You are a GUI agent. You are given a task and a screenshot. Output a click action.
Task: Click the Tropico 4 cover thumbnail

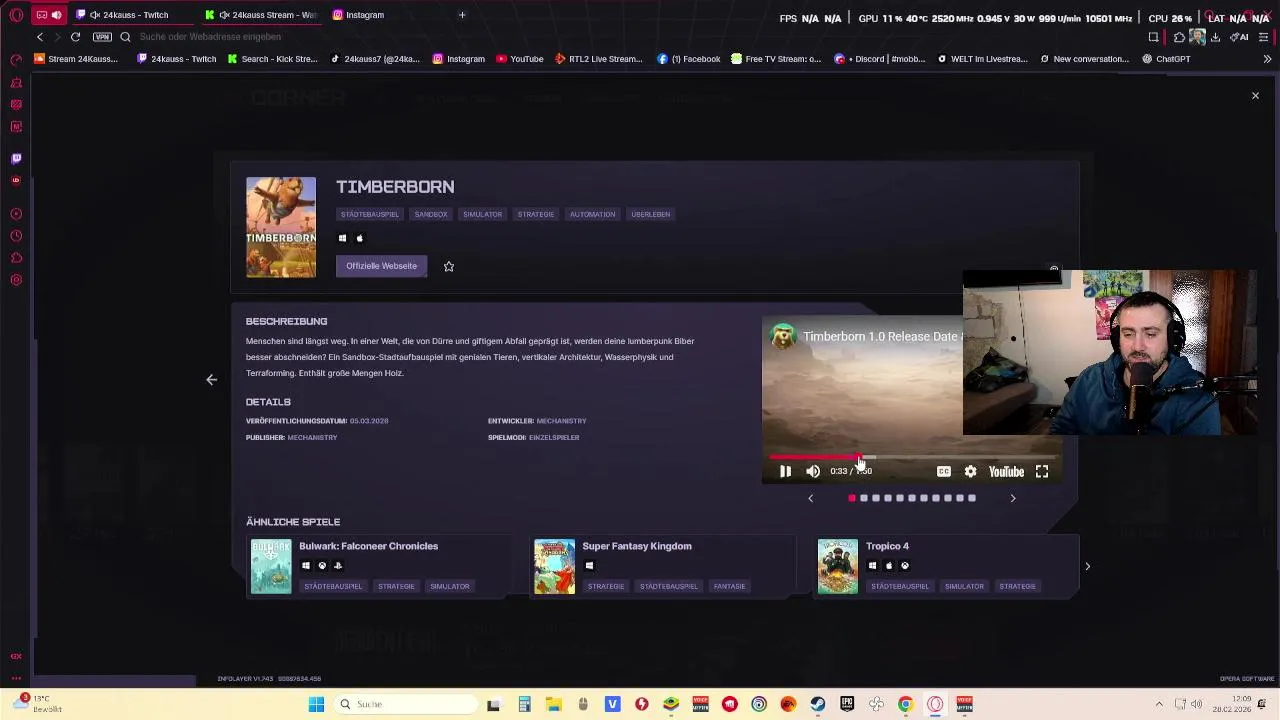(838, 566)
